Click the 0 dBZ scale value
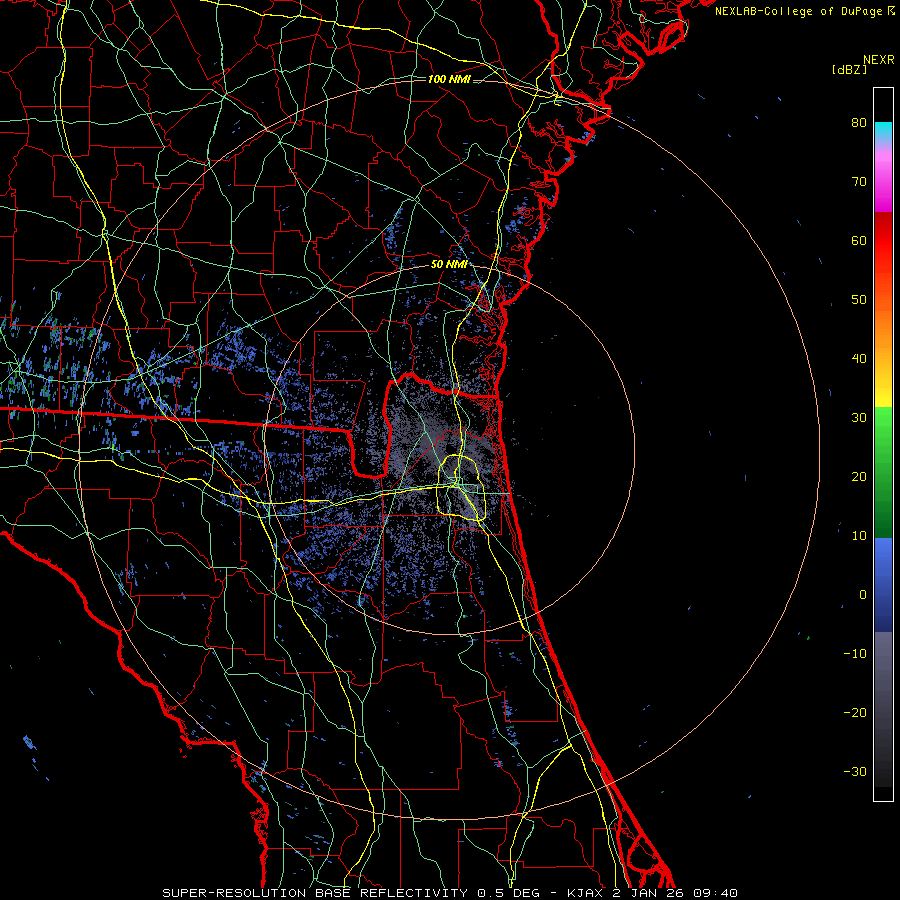This screenshot has height=900, width=900. pyautogui.click(x=863, y=595)
